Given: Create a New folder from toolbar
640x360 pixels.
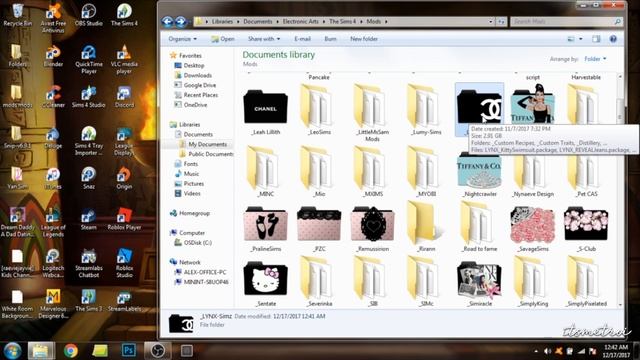Looking at the screenshot, I should click(x=364, y=39).
